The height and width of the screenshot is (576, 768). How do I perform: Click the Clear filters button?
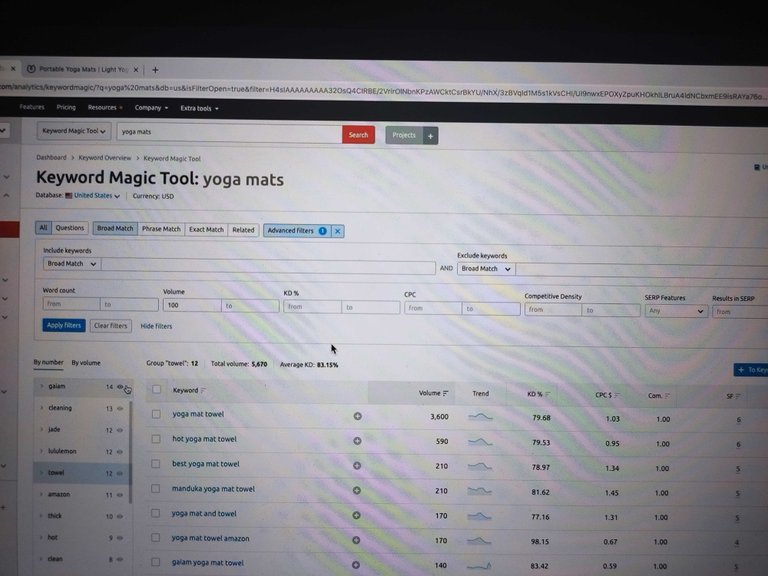(110, 326)
